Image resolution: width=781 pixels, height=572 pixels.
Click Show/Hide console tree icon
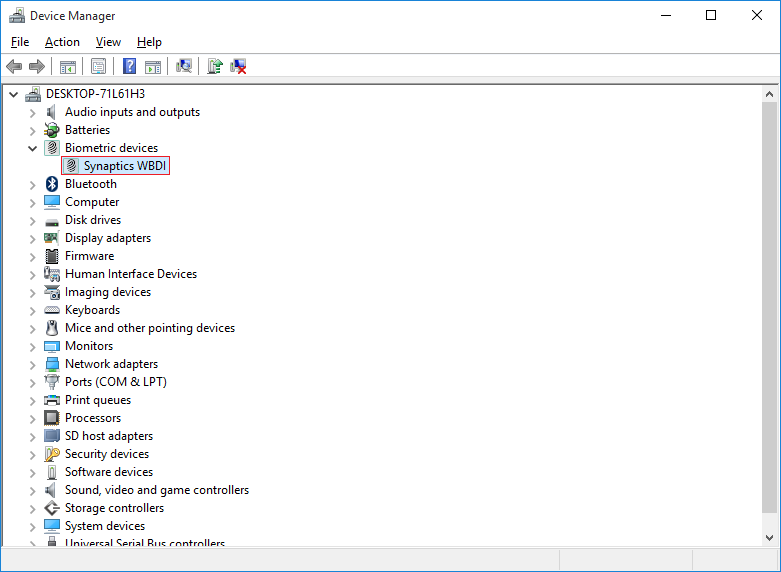tap(68, 66)
